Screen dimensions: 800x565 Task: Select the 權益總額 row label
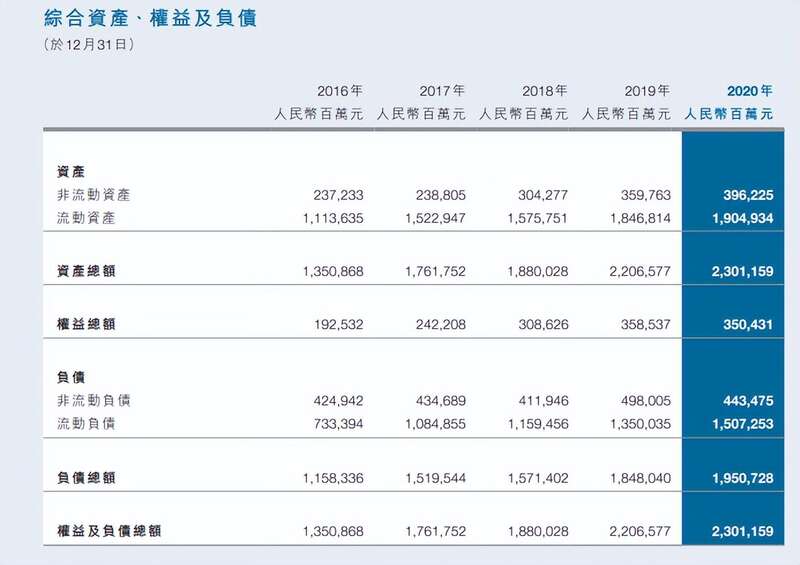click(x=86, y=324)
